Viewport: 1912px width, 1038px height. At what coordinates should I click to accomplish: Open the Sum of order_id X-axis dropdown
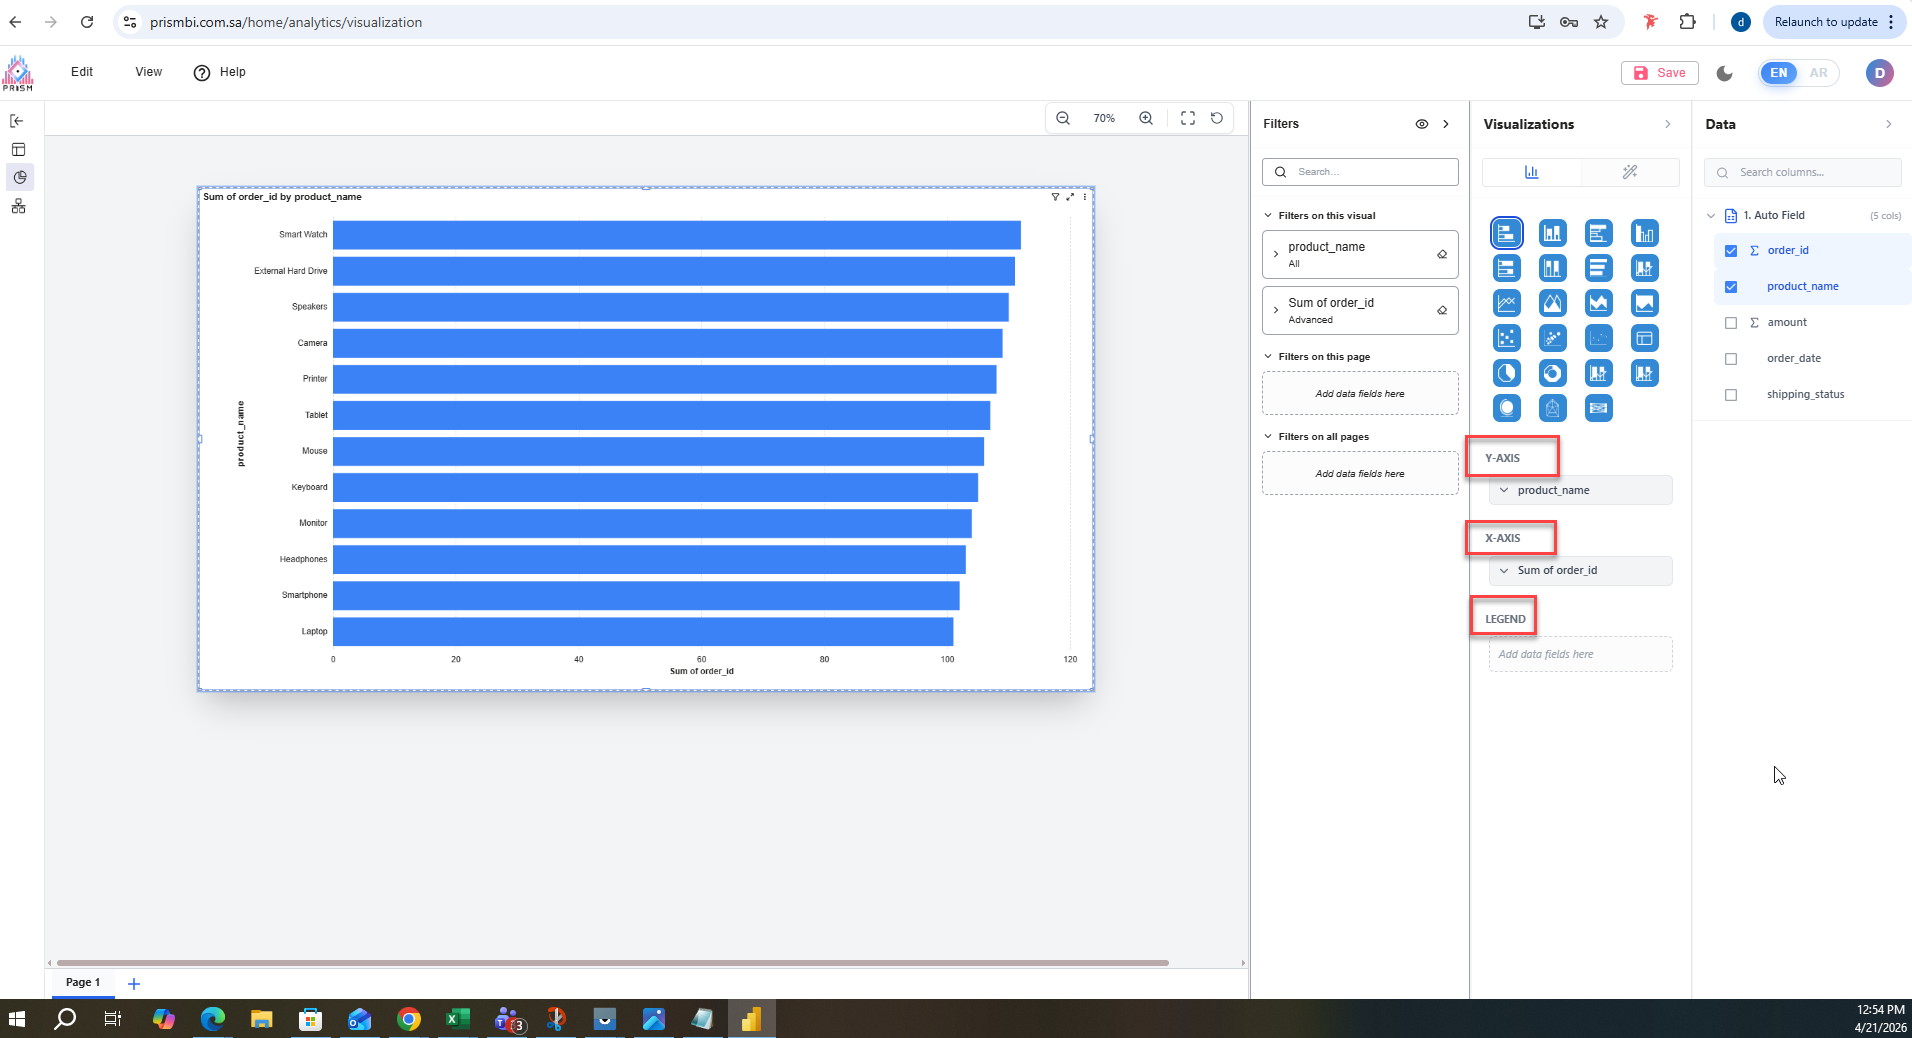[x=1504, y=571]
